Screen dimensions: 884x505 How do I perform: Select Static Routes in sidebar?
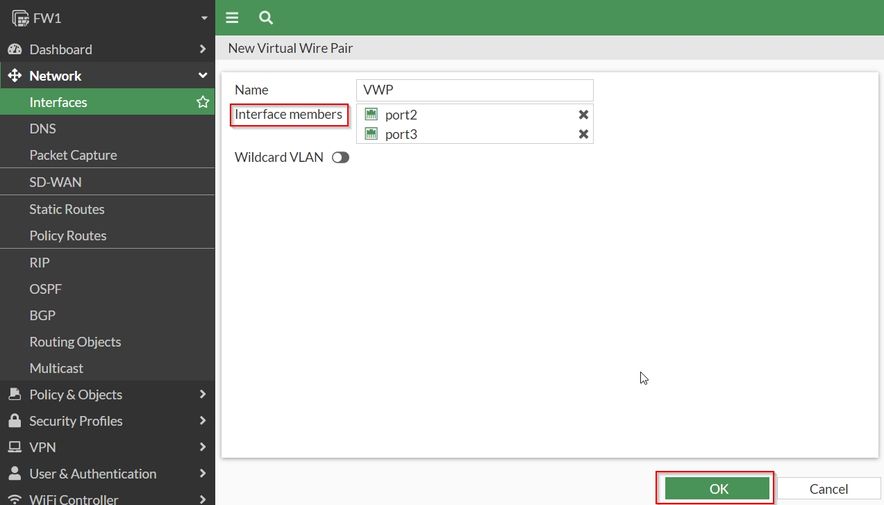click(107, 209)
